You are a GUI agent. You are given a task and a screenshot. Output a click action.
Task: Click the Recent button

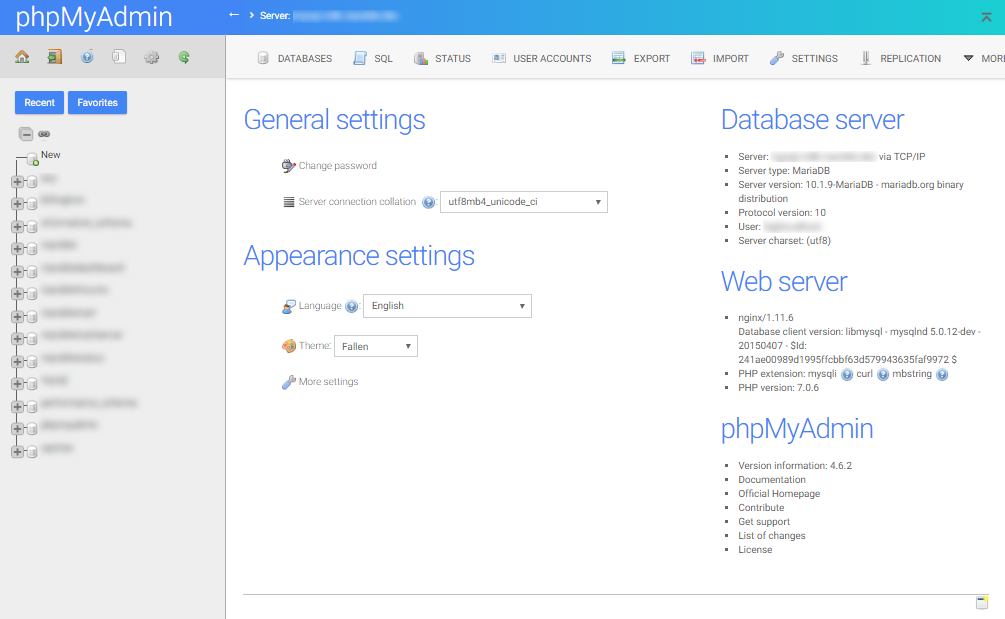click(x=40, y=102)
